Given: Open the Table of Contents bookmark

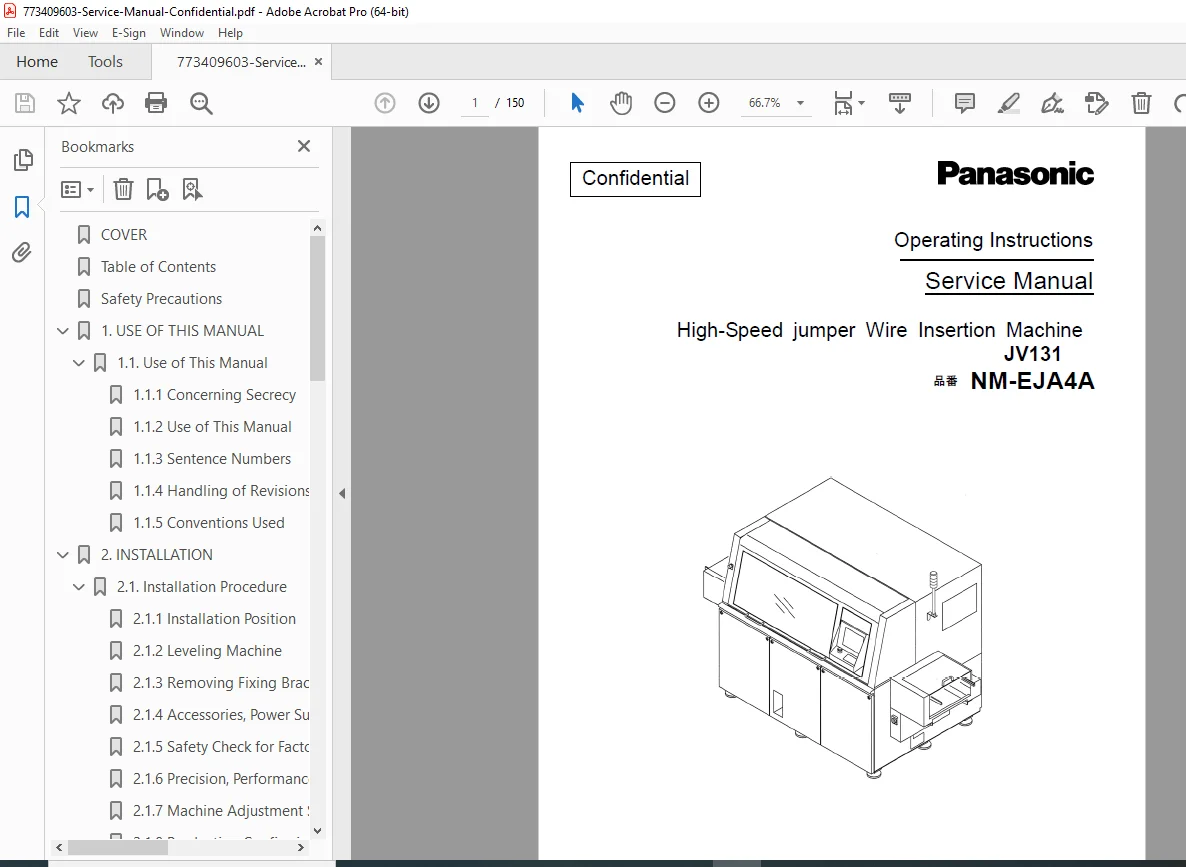Looking at the screenshot, I should 158,267.
